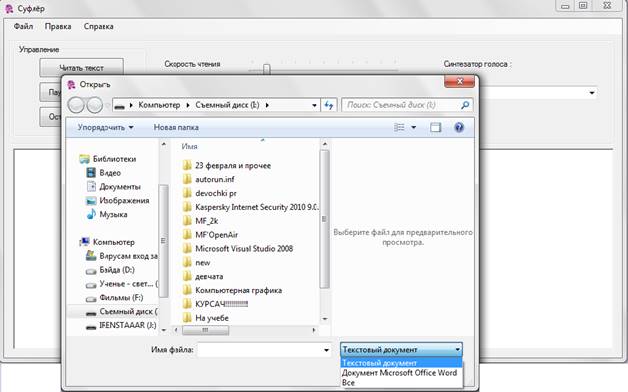This screenshot has height=392, width=628.
Task: Select Ученье - свет drive
Action: pos(122,284)
